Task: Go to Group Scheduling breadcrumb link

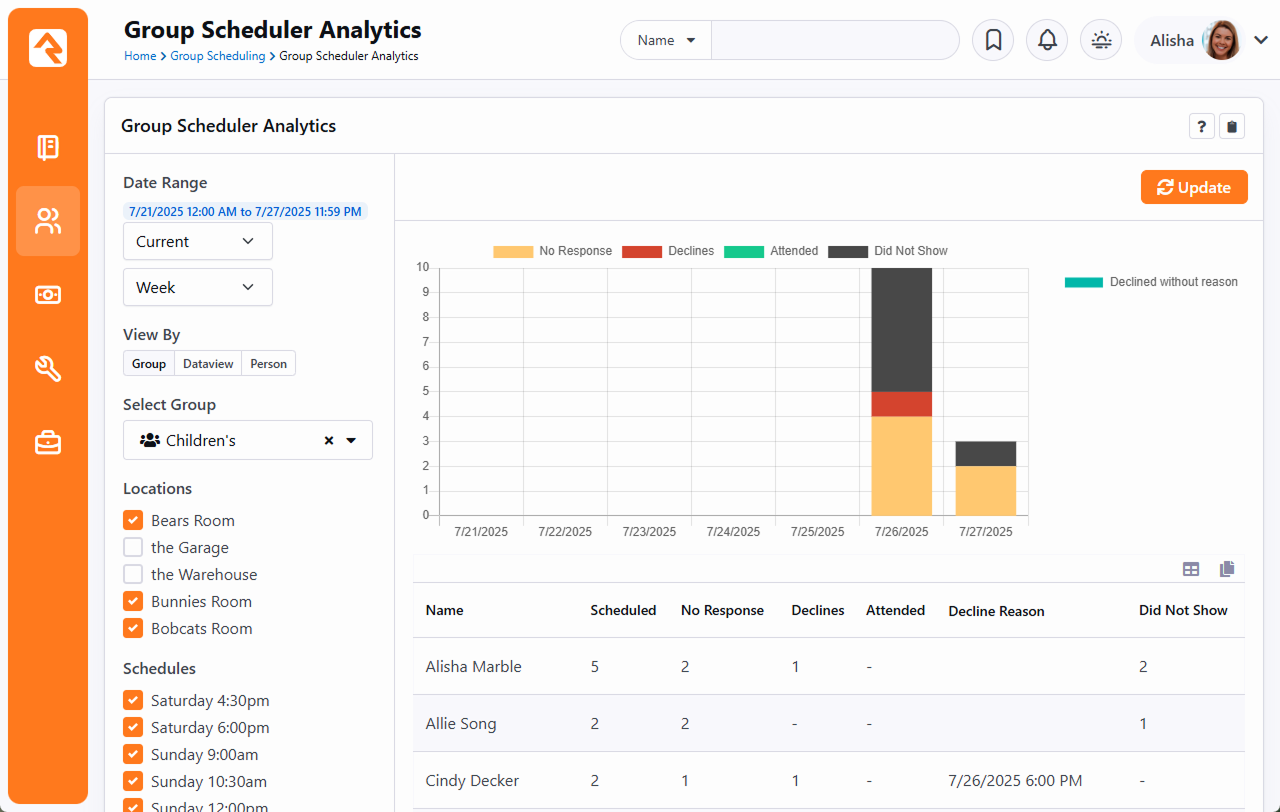Action: 217,56
